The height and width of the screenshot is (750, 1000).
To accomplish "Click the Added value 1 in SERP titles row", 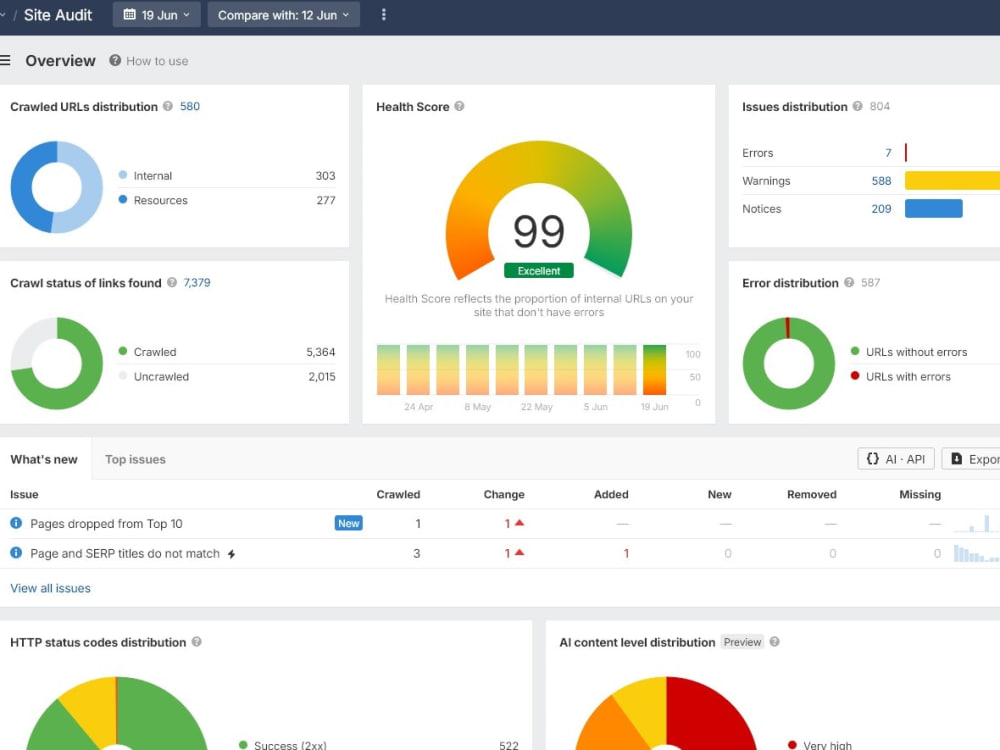I will click(626, 554).
